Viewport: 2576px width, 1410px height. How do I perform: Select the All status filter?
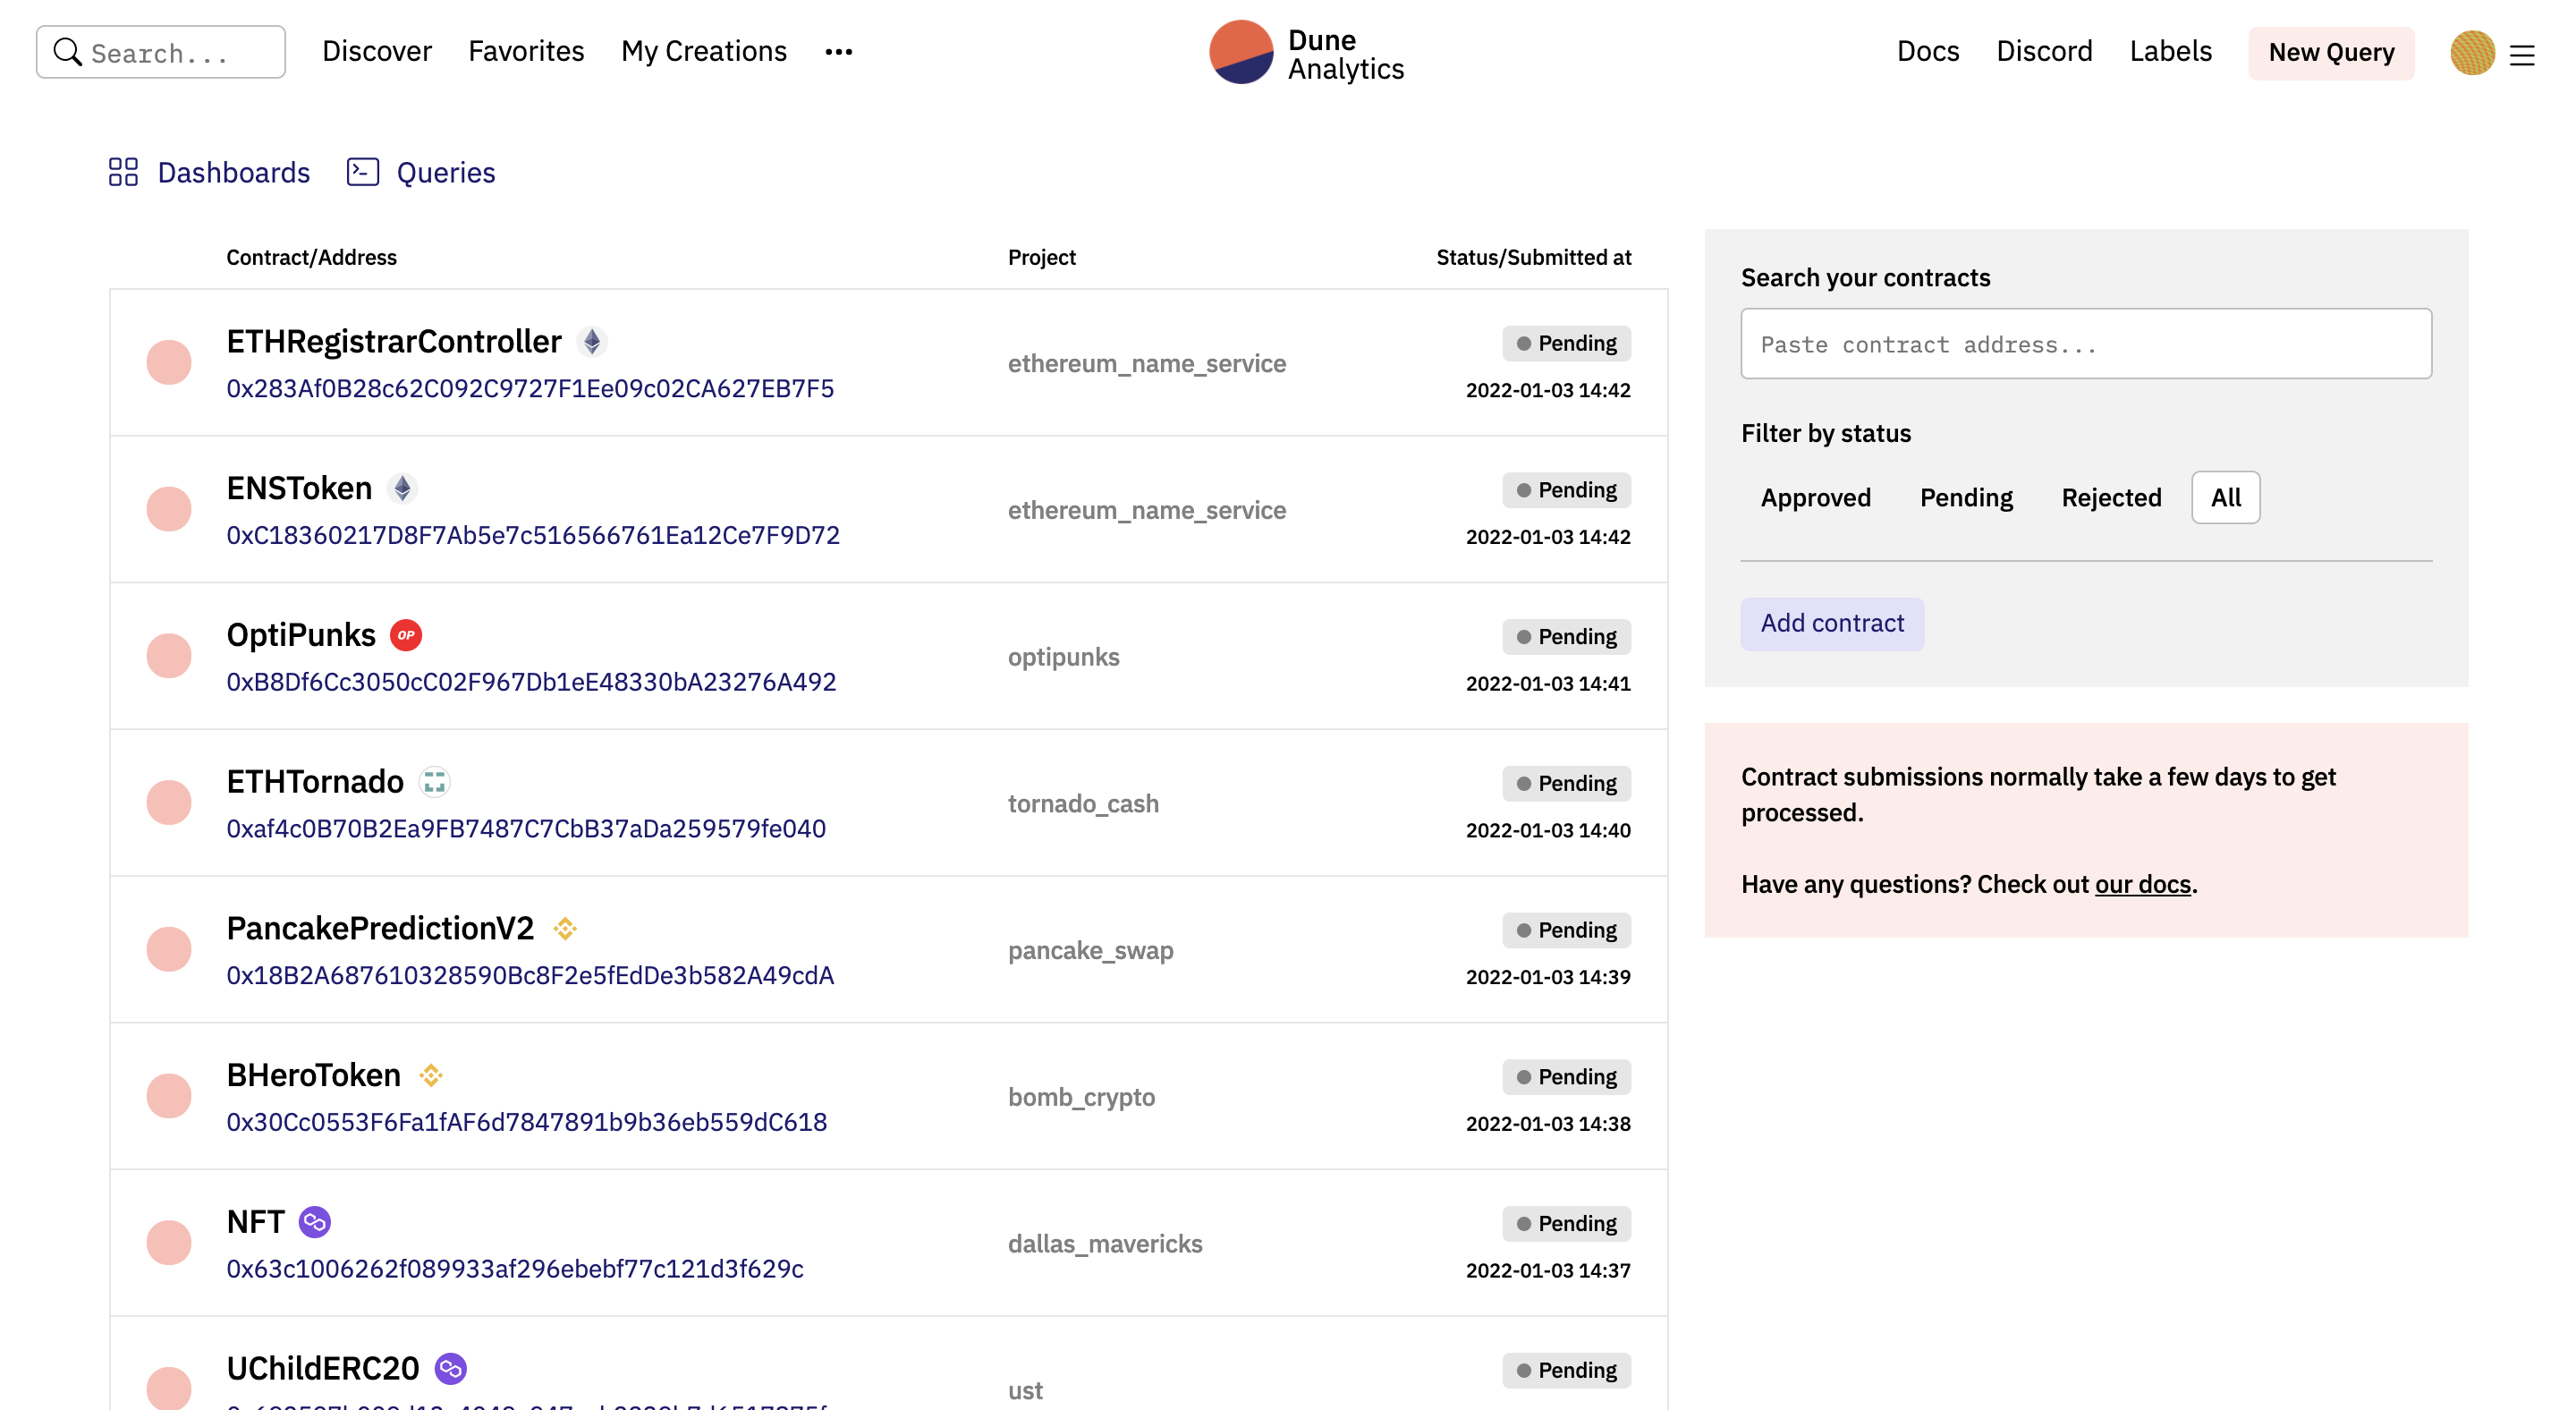[x=2225, y=497]
